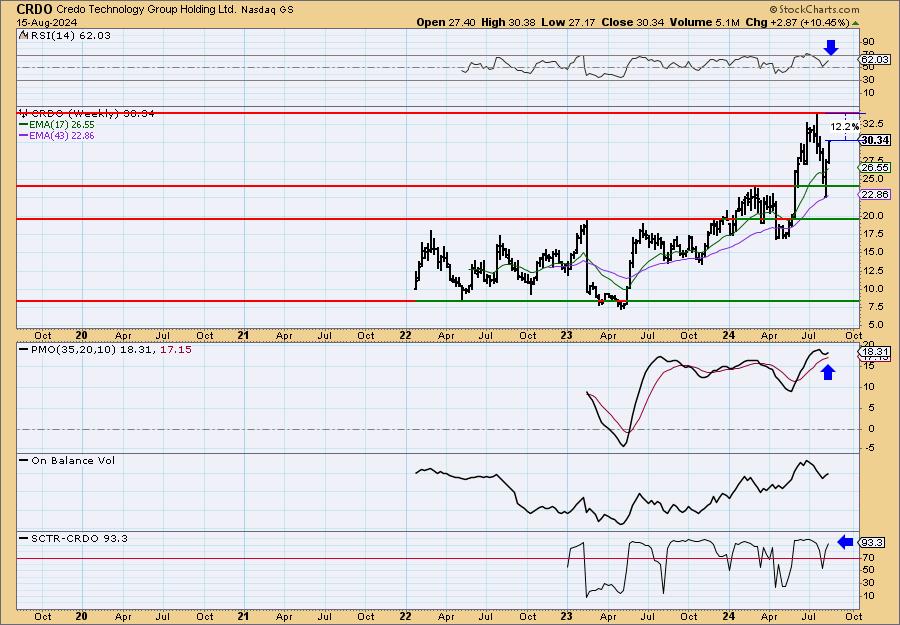Viewport: 900px width, 625px height.
Task: Click the High 30.38 value
Action: tap(507, 22)
